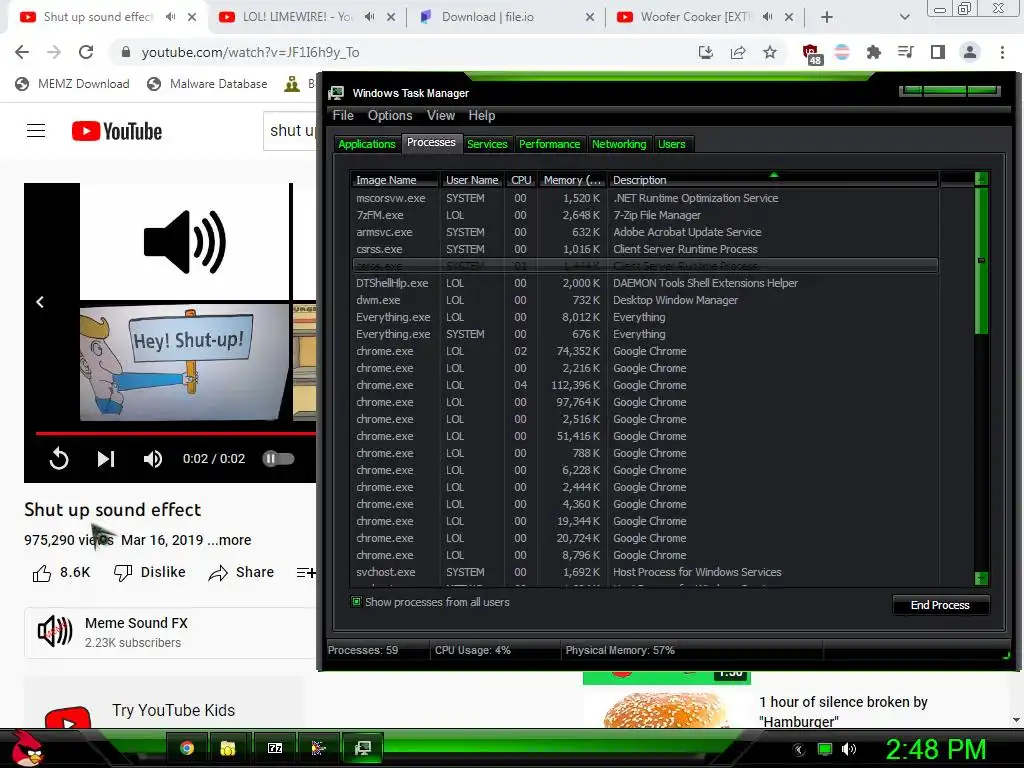Click the video progress bar
The height and width of the screenshot is (768, 1024).
[x=176, y=432]
